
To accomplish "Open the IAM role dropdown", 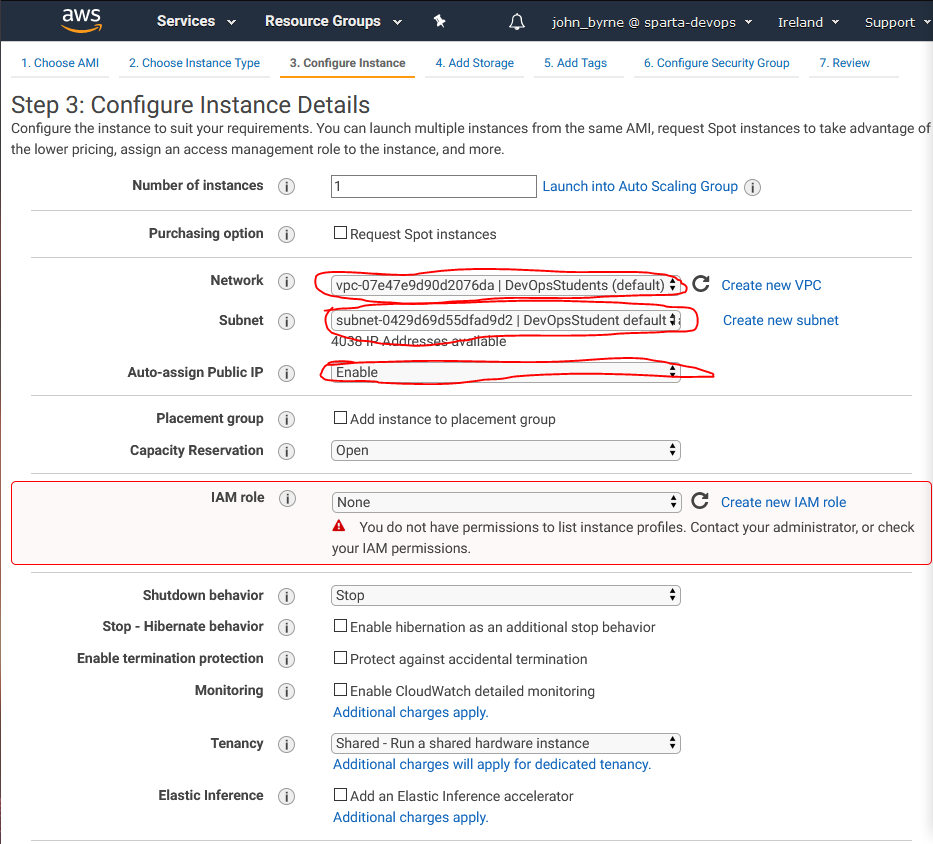I will [x=506, y=502].
